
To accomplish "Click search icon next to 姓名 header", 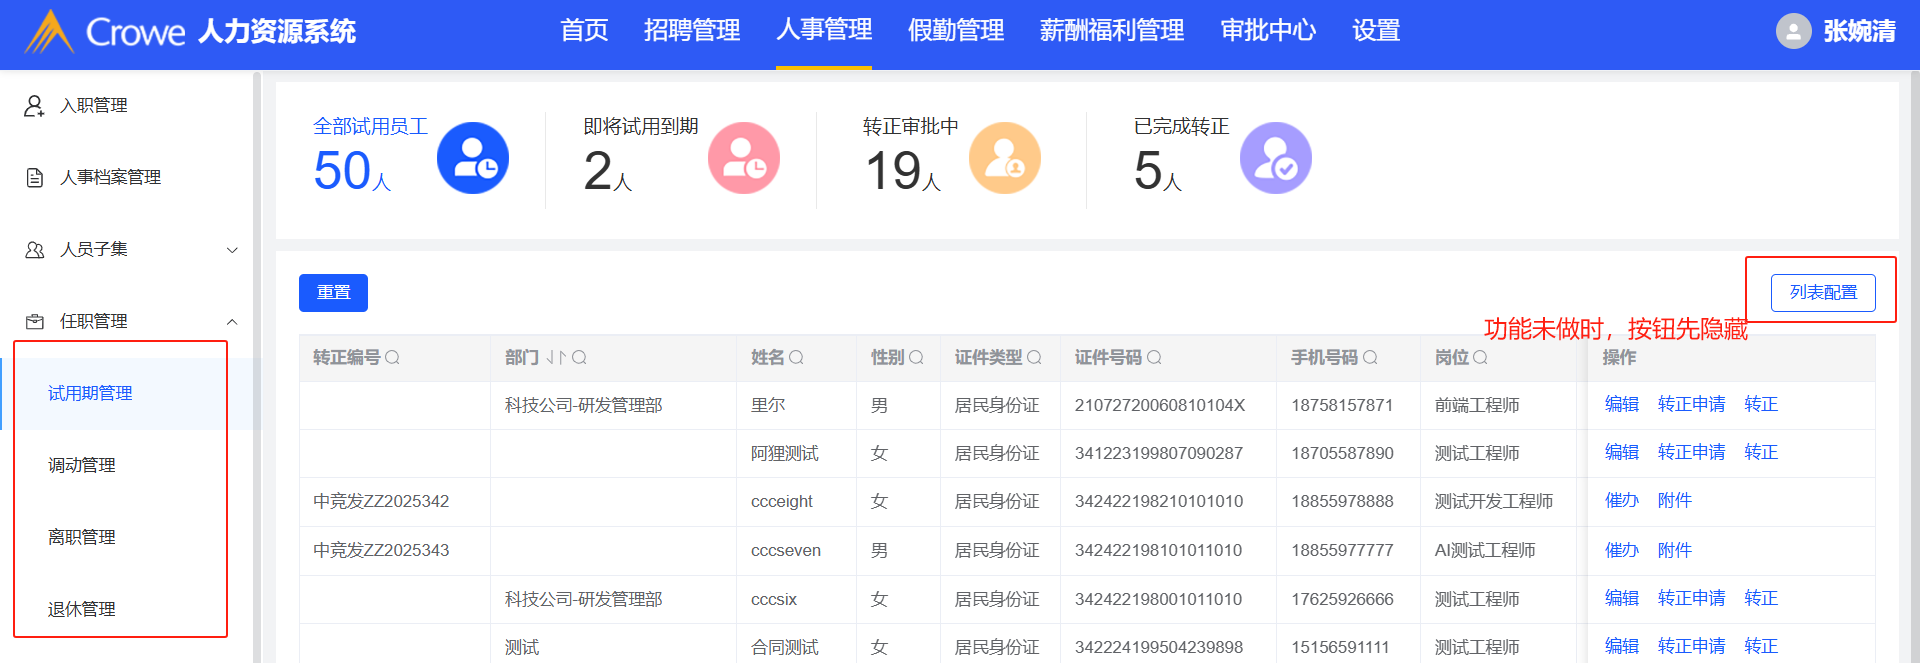I will (x=796, y=357).
